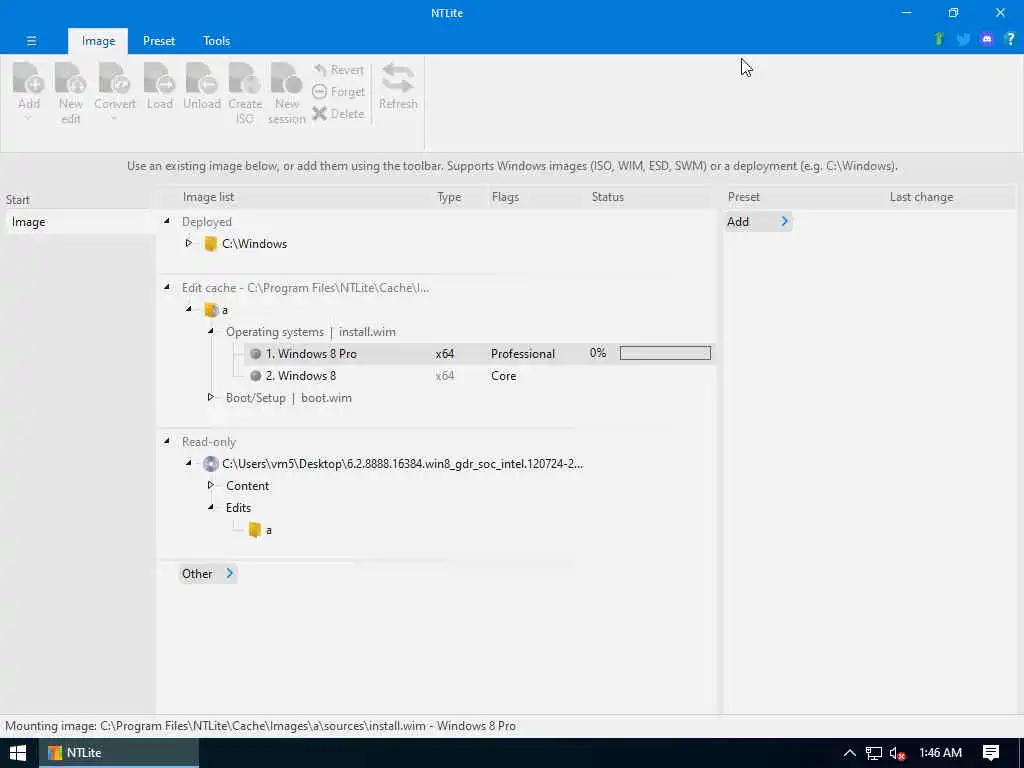Click the Add preset button
The image size is (1024, 768).
click(x=758, y=221)
